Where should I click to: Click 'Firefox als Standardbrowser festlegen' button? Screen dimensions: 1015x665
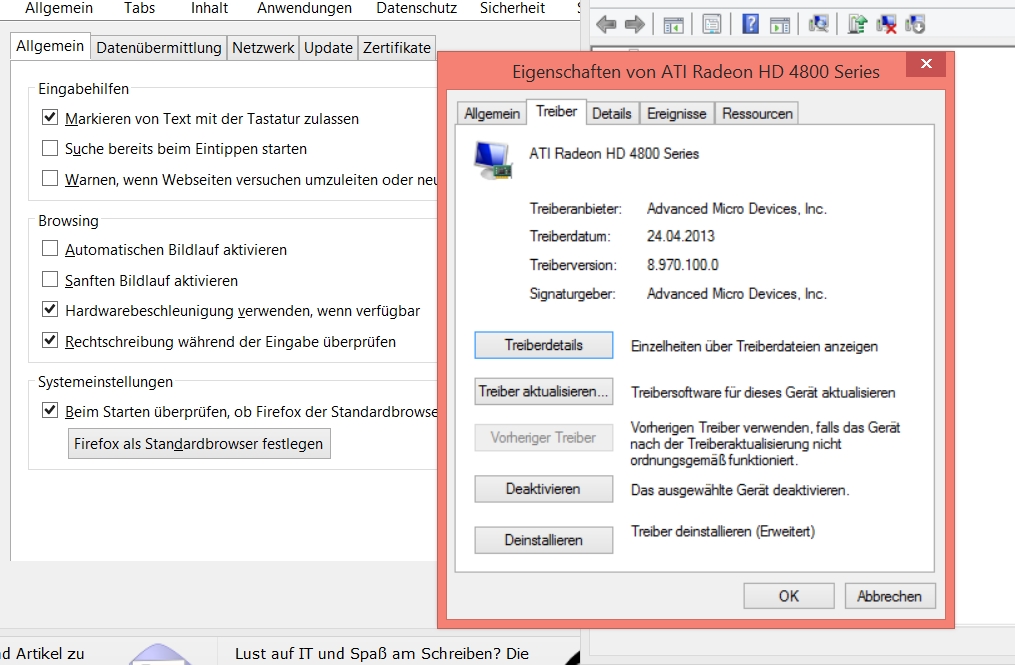[199, 444]
